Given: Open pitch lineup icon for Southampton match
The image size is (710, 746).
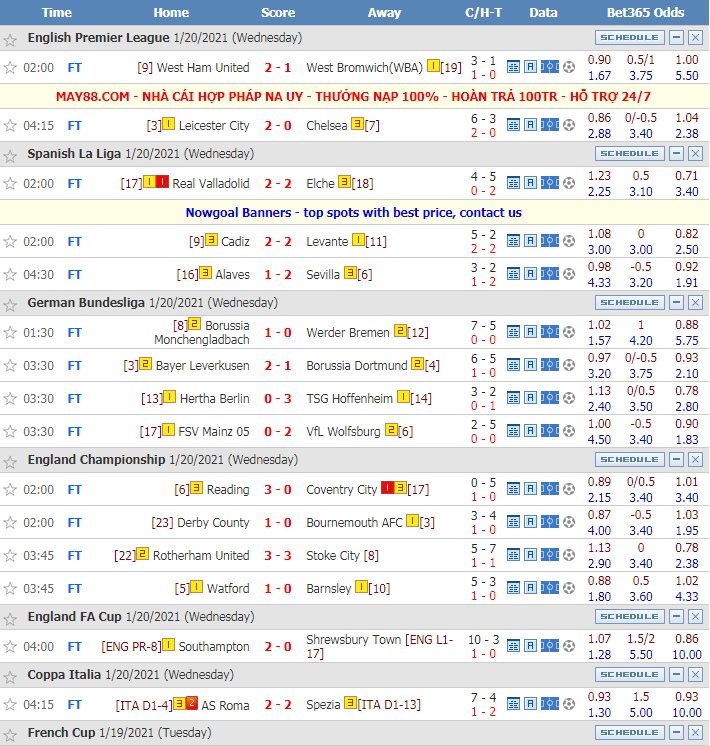Looking at the screenshot, I should click(x=550, y=646).
